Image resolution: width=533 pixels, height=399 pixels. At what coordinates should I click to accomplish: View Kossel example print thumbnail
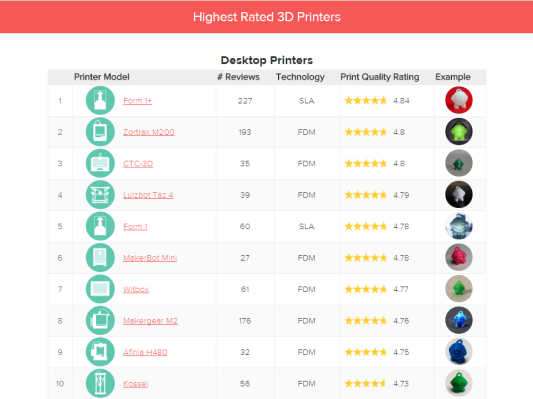[x=459, y=383]
